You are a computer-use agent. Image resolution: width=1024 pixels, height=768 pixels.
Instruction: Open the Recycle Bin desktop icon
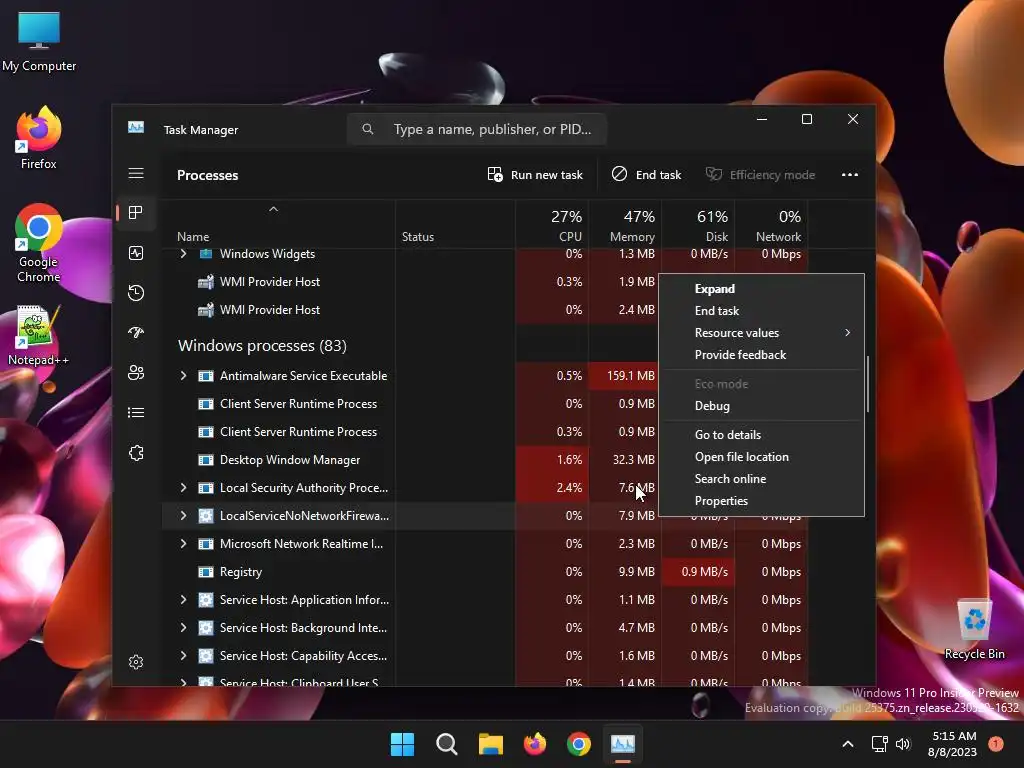tap(974, 630)
